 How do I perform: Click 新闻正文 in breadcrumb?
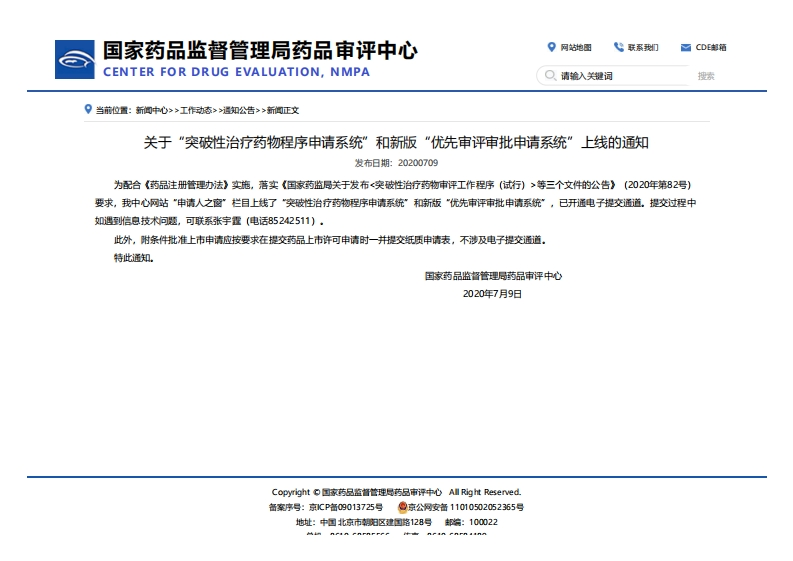click(283, 110)
